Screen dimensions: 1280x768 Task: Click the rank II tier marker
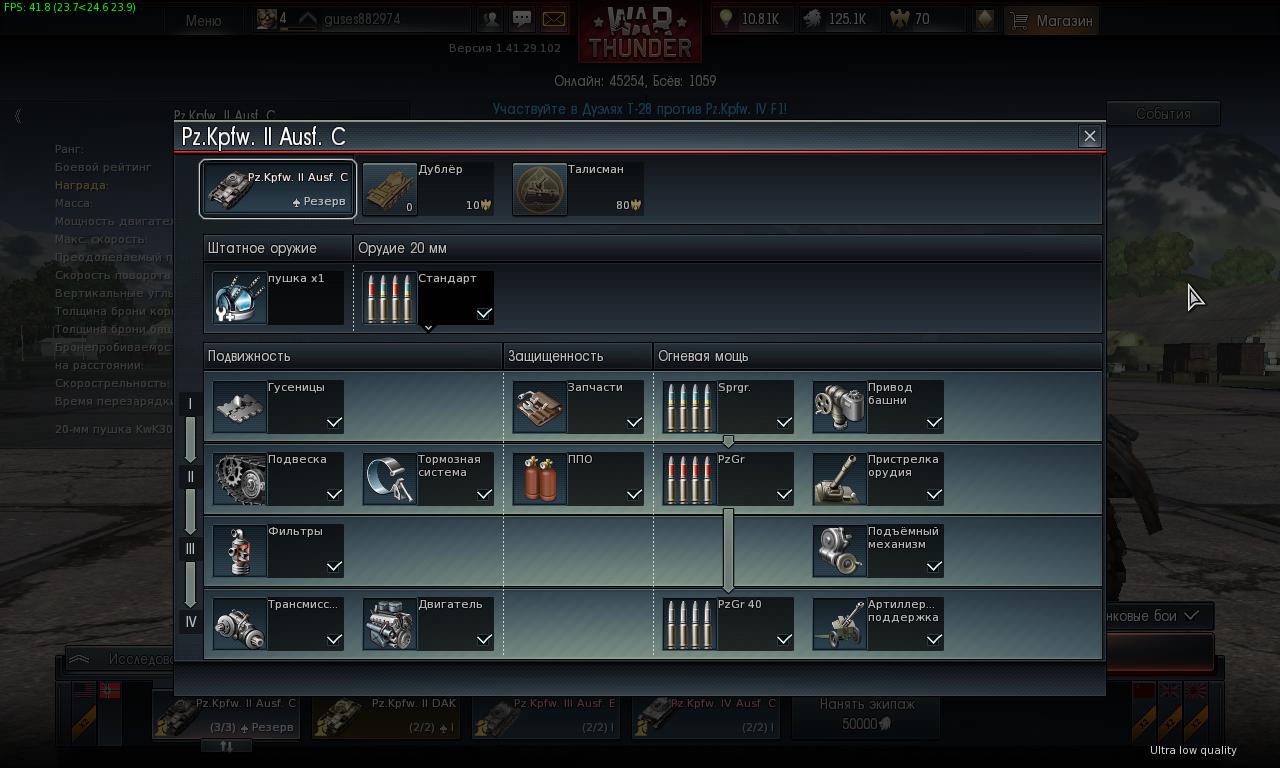click(190, 477)
